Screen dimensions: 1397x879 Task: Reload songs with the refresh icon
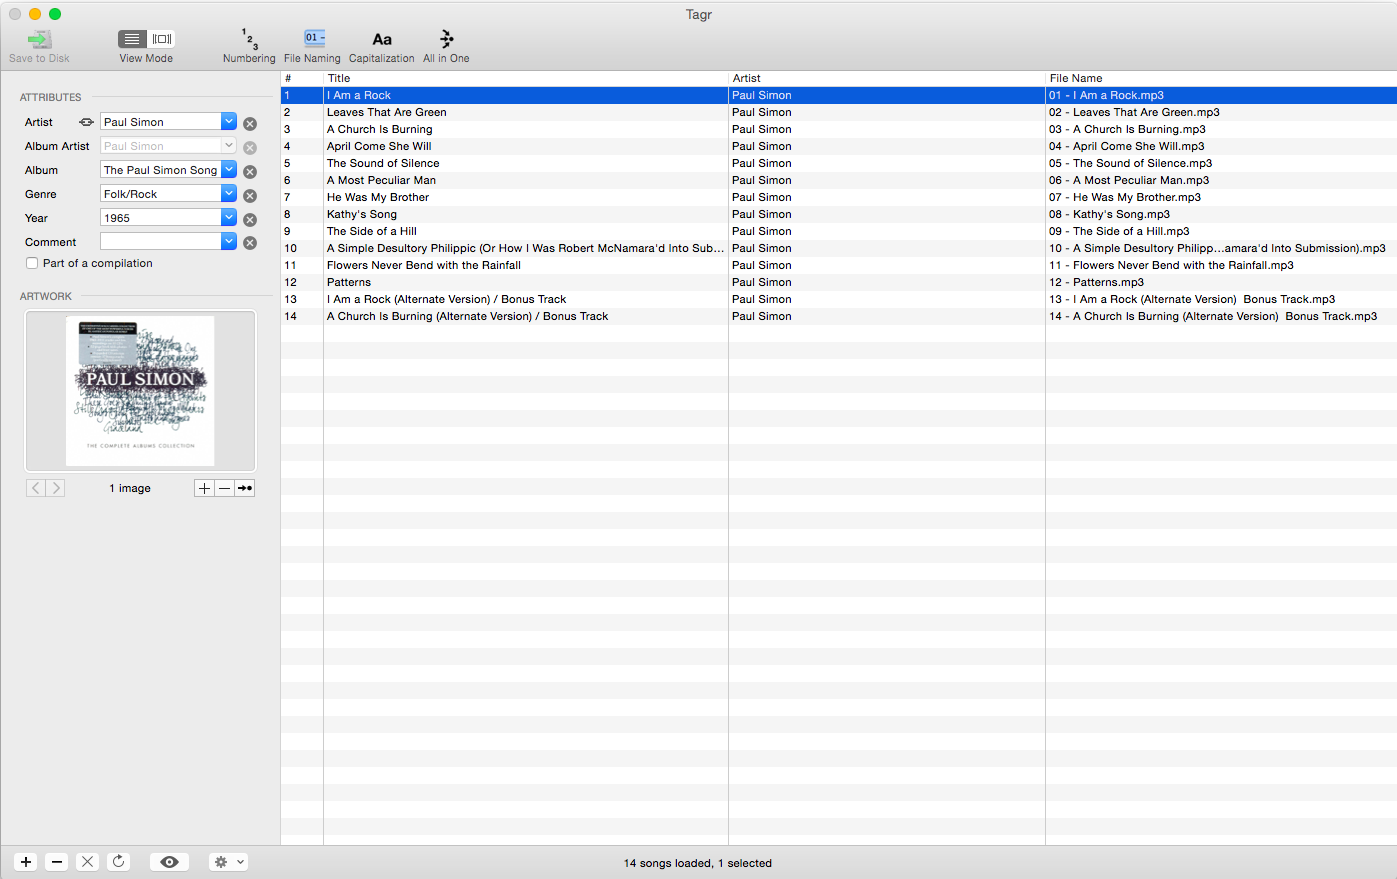[x=118, y=862]
